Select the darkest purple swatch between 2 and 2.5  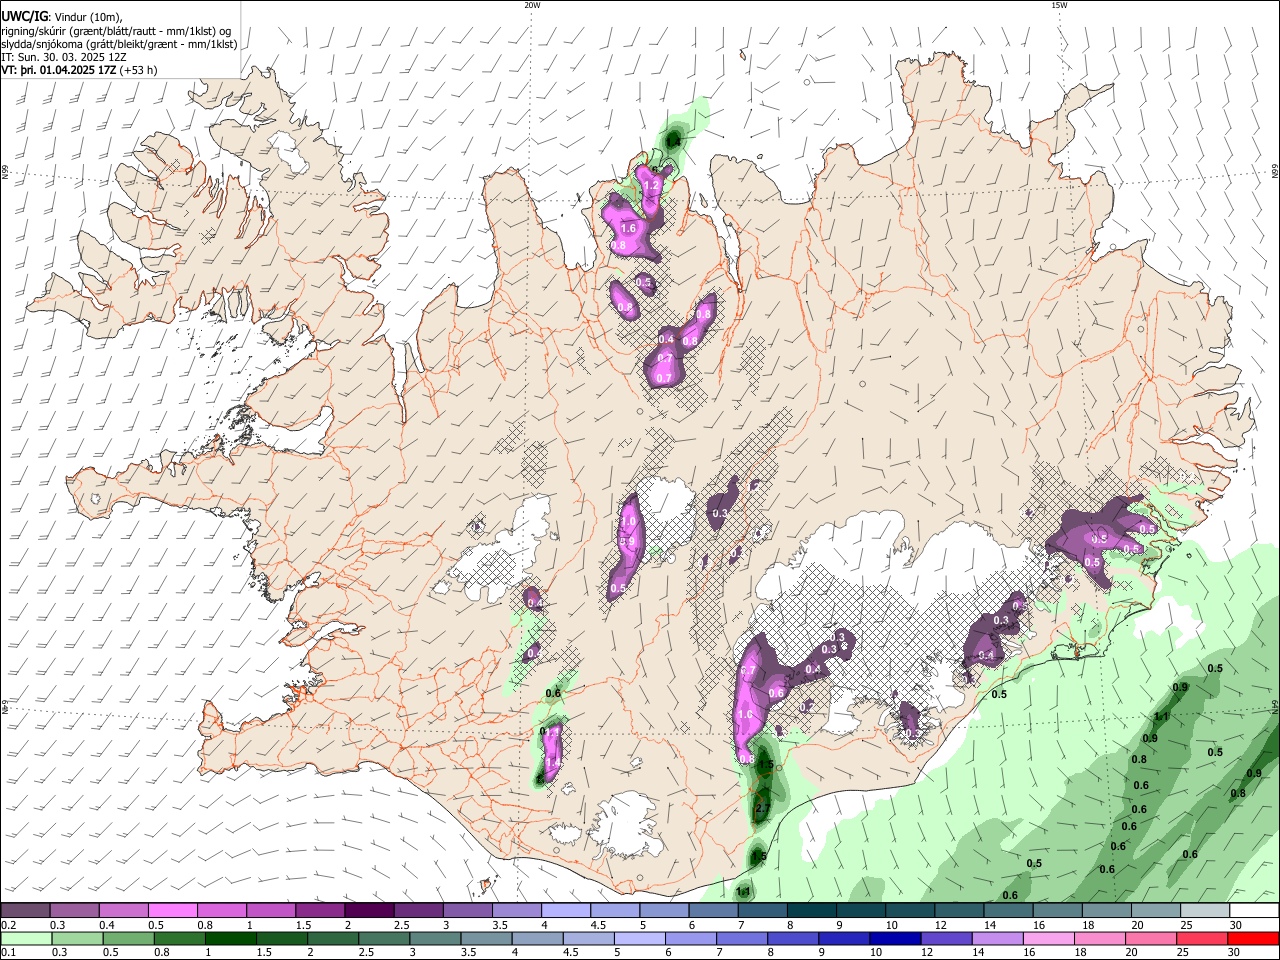click(369, 911)
